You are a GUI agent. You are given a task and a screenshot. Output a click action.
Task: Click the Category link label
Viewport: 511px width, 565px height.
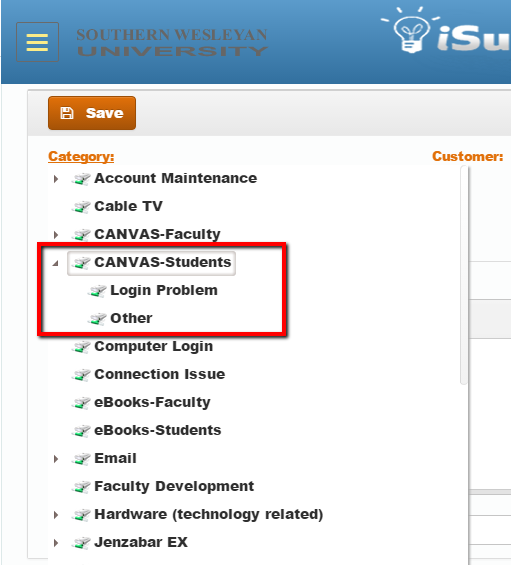pos(81,156)
